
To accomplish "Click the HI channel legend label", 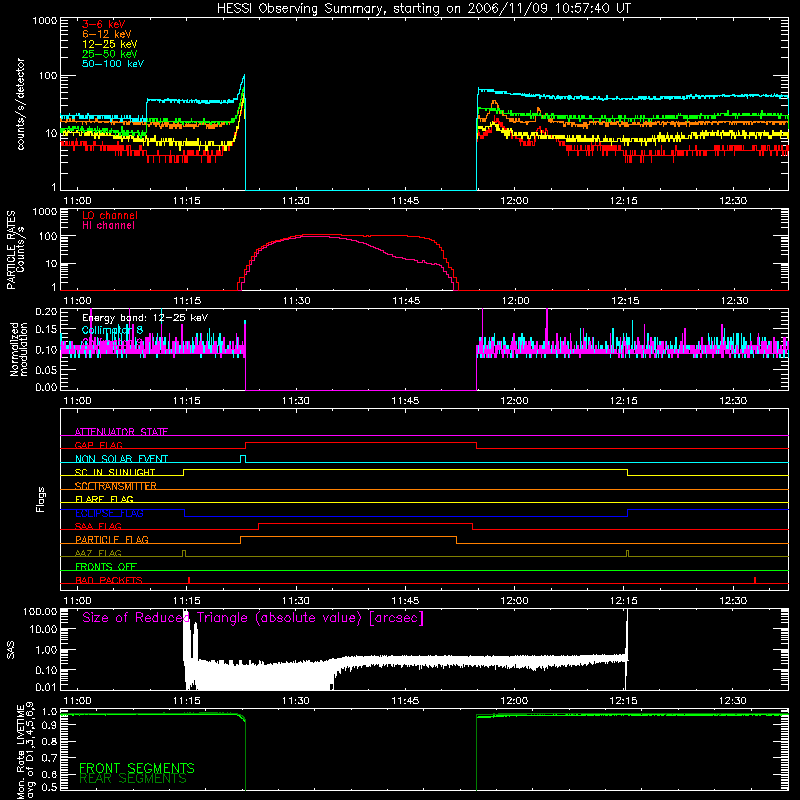I will point(108,226).
